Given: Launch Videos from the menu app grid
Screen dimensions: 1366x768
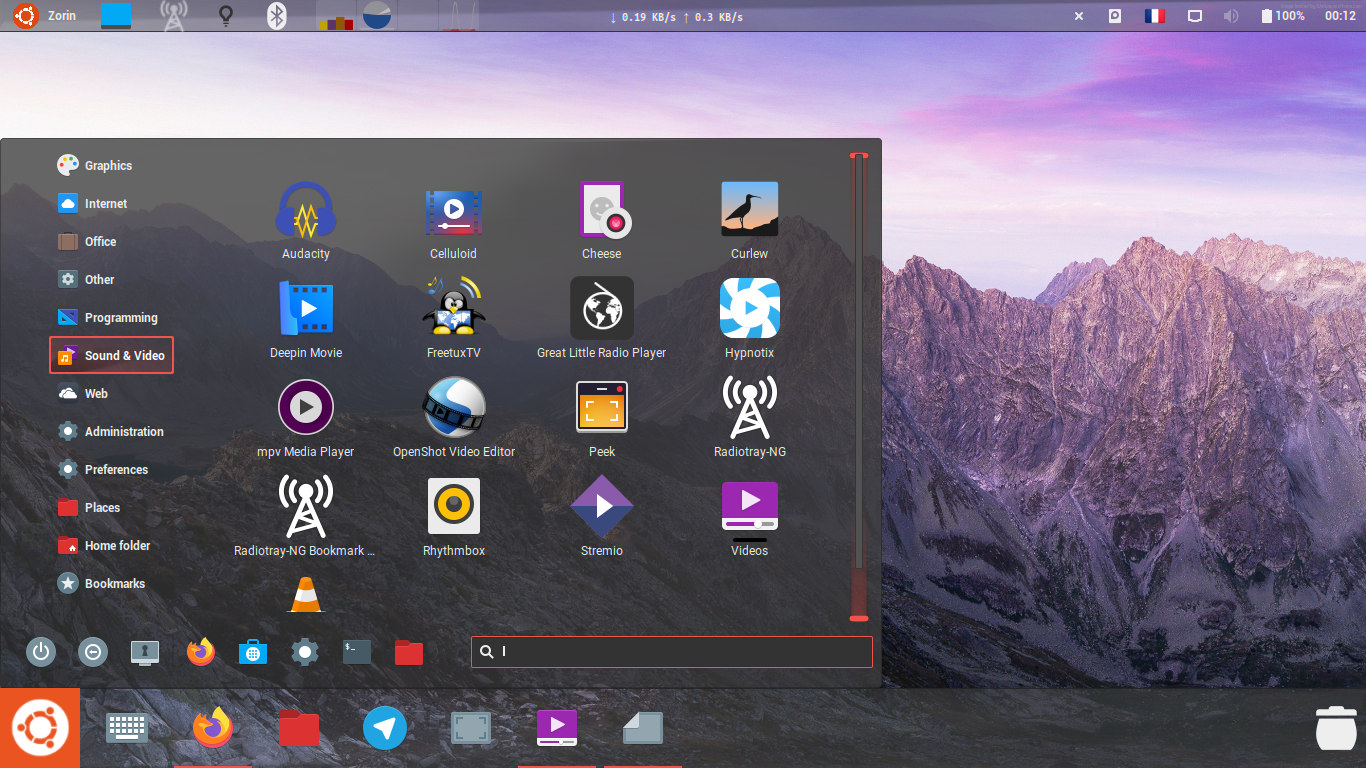Looking at the screenshot, I should 749,517.
